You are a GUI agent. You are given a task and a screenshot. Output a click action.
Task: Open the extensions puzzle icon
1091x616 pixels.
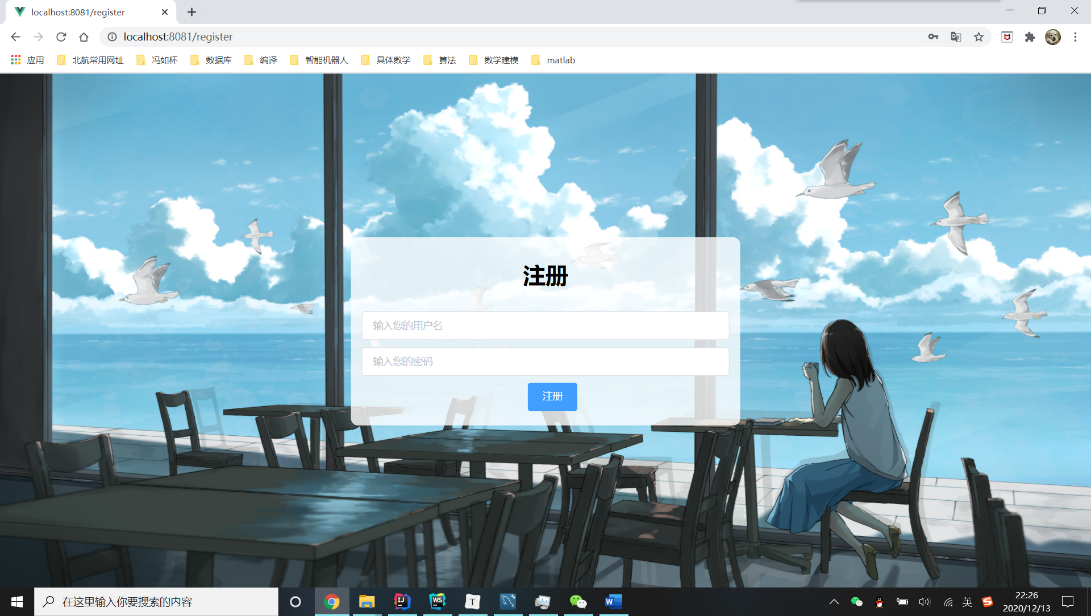(1030, 37)
